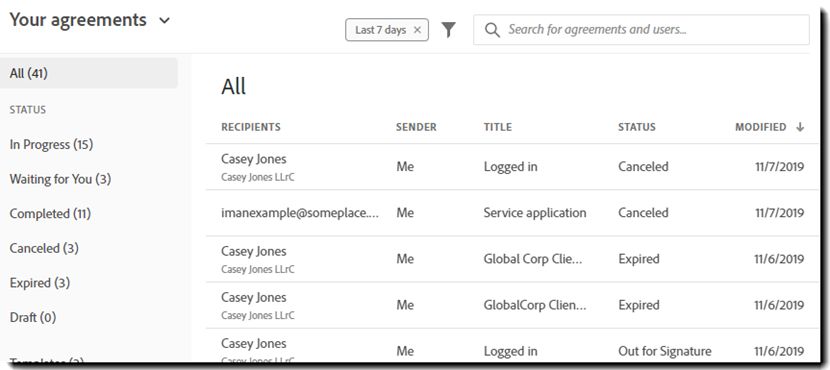Open the filter funnel icon
This screenshot has width=830, height=370.
coord(448,30)
